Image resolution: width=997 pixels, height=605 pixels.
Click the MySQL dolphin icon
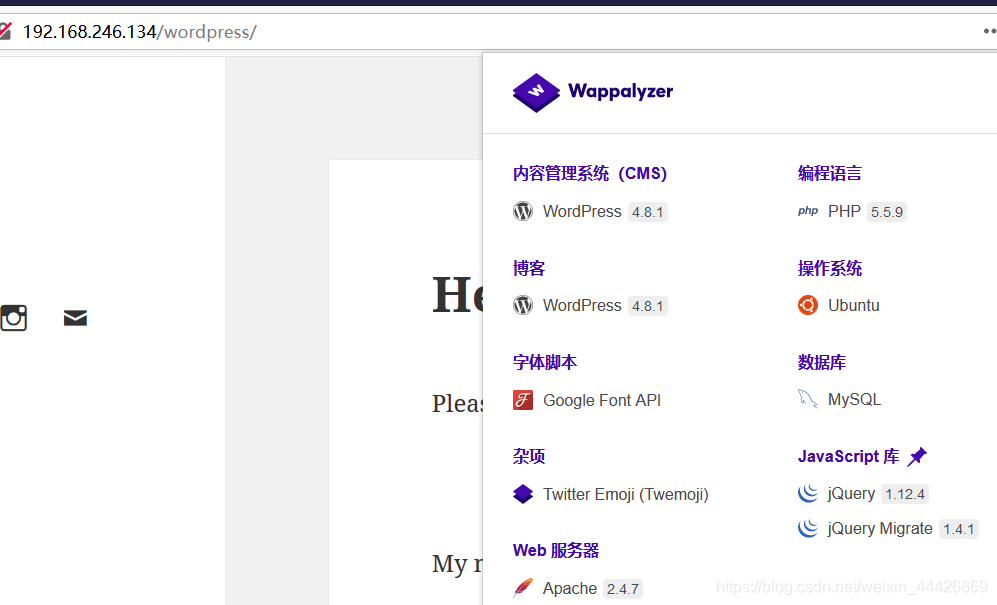pyautogui.click(x=808, y=400)
